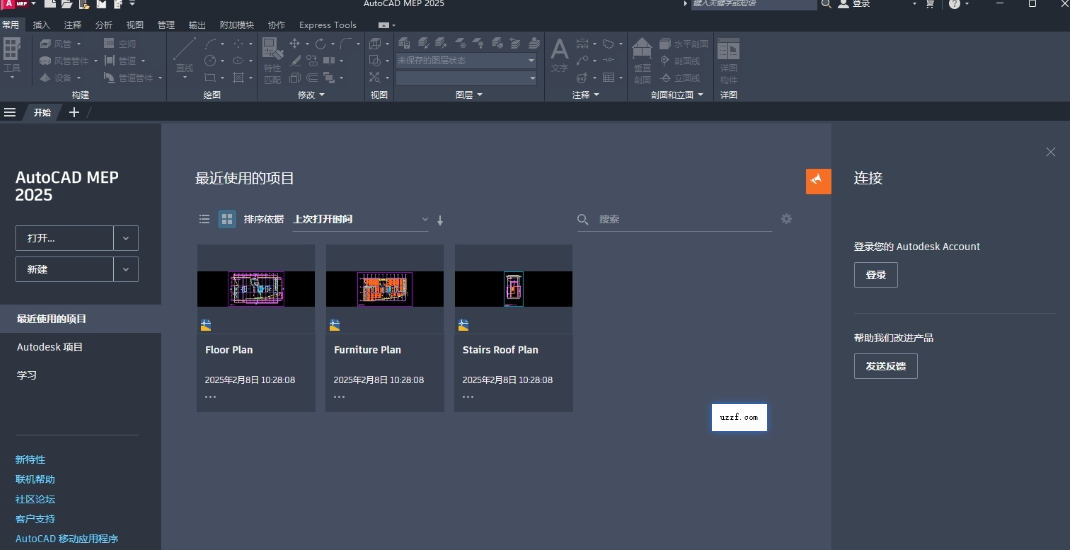Screen dimensions: 1070x550
Task: Open search settings gear icon
Action: pyautogui.click(x=786, y=218)
